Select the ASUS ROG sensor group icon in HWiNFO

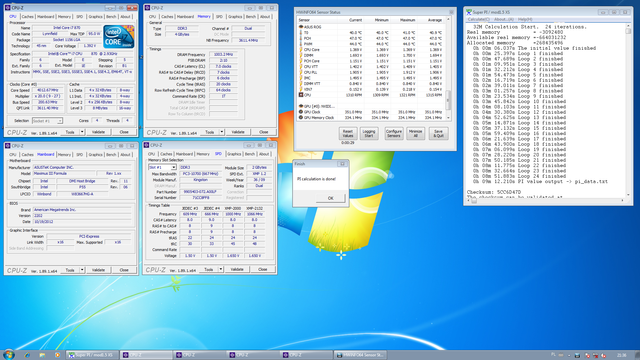[x=301, y=27]
